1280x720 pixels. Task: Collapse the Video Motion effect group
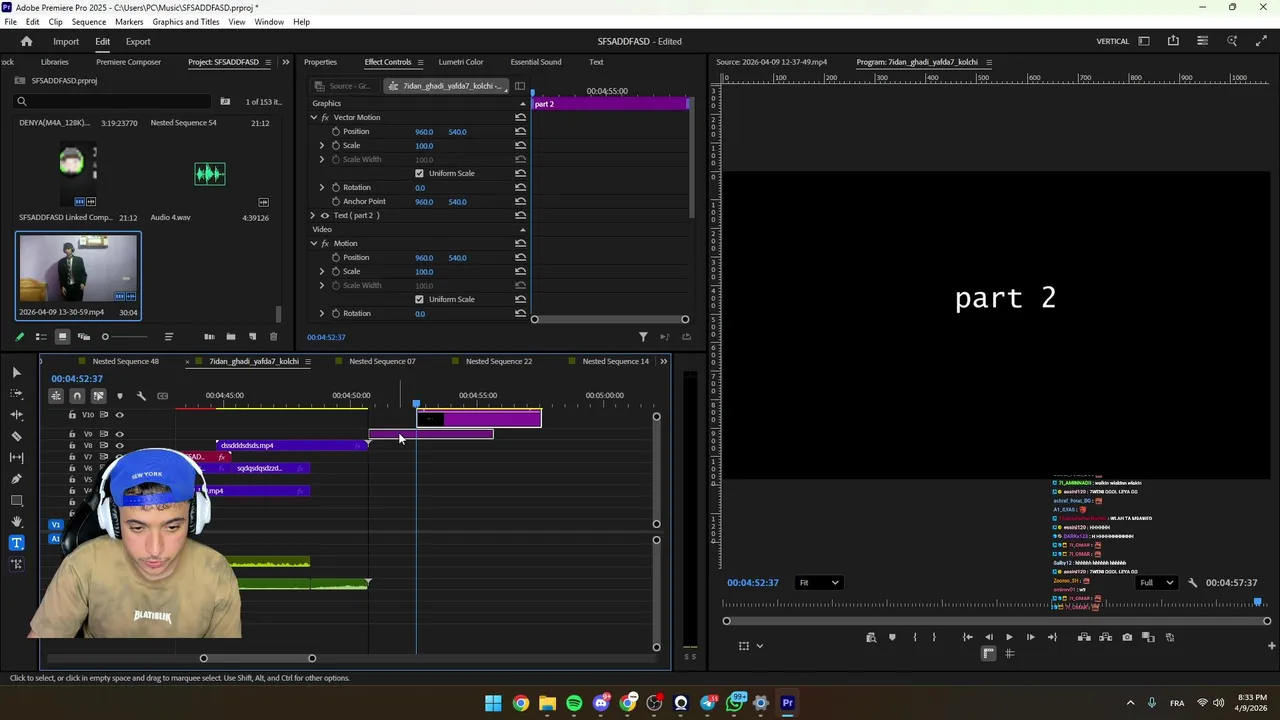[313, 243]
